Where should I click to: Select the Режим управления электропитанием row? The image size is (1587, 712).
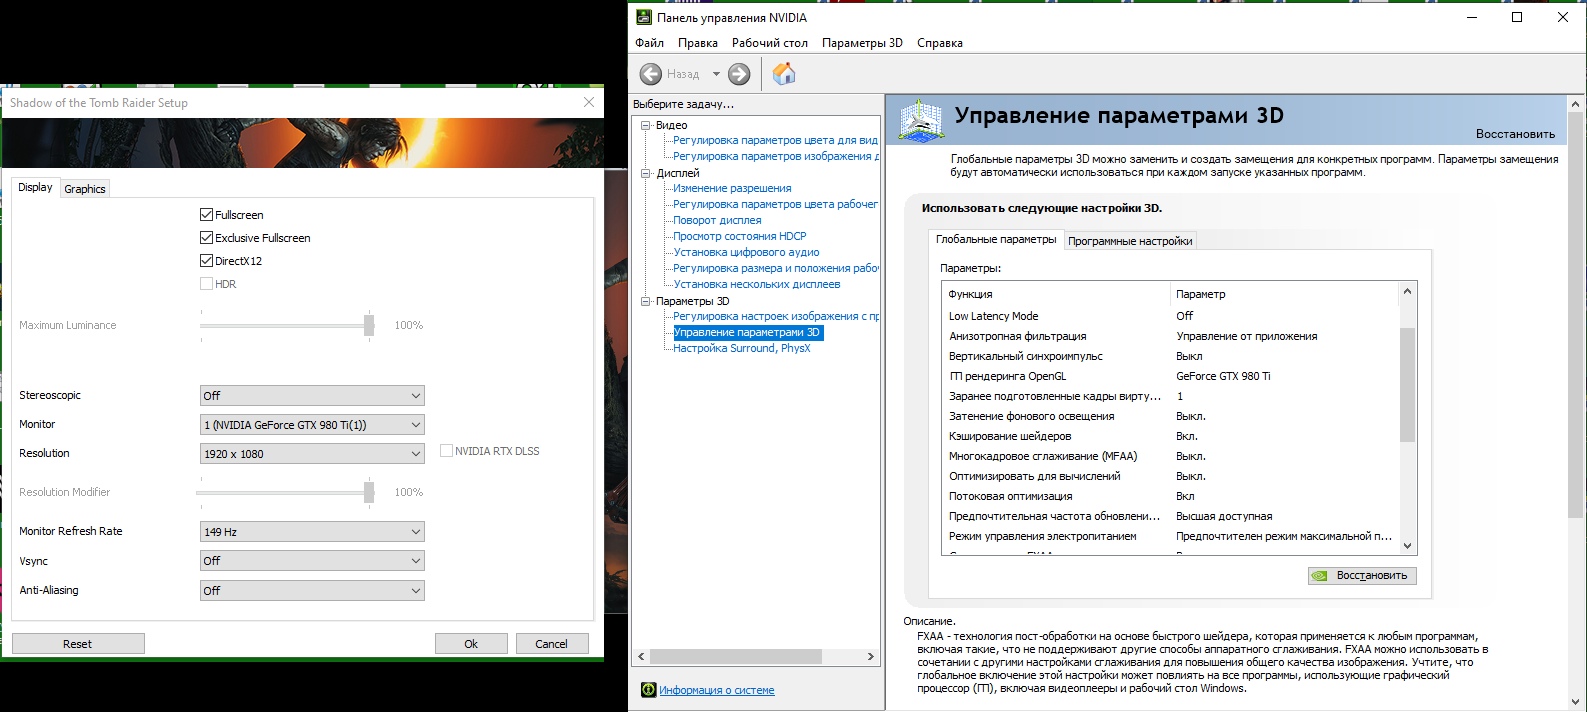[1170, 536]
